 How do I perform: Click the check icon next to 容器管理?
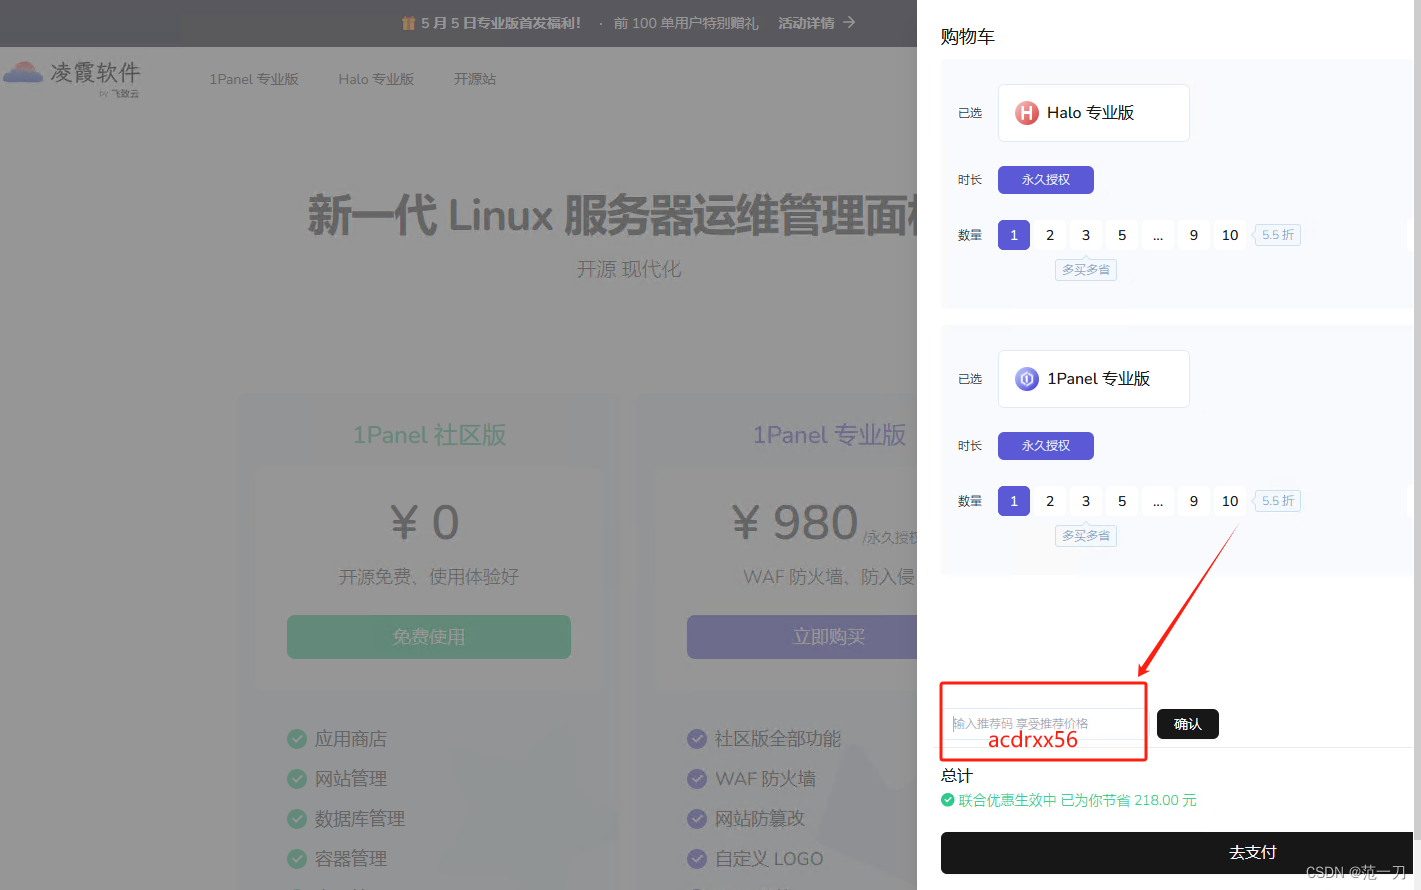[297, 859]
